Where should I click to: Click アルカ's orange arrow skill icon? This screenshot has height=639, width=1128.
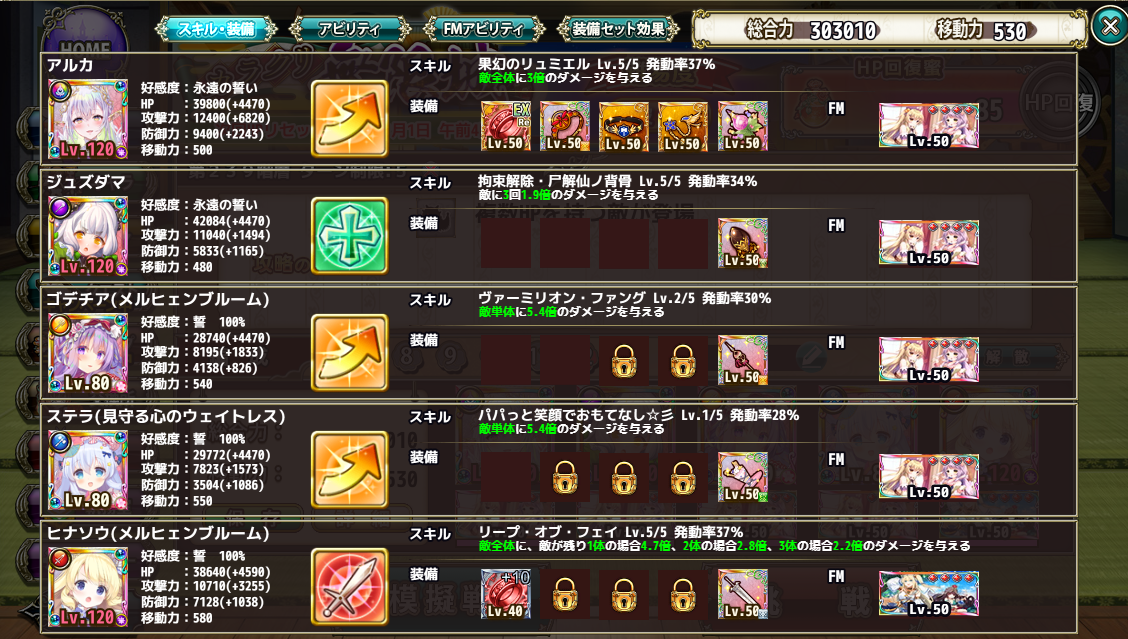tap(350, 119)
